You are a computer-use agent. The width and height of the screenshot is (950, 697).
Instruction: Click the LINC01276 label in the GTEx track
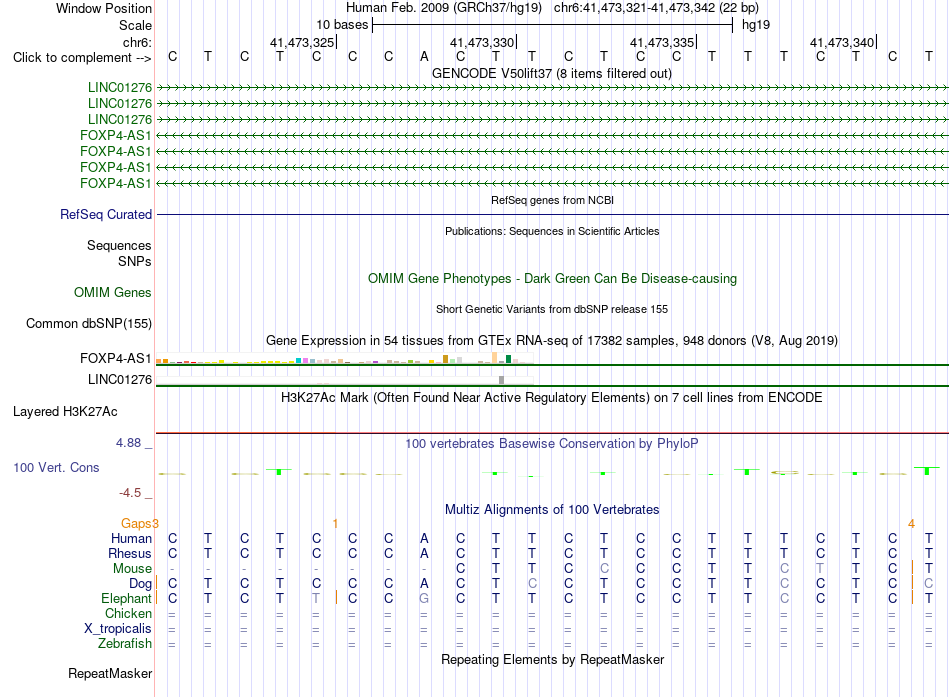point(119,379)
